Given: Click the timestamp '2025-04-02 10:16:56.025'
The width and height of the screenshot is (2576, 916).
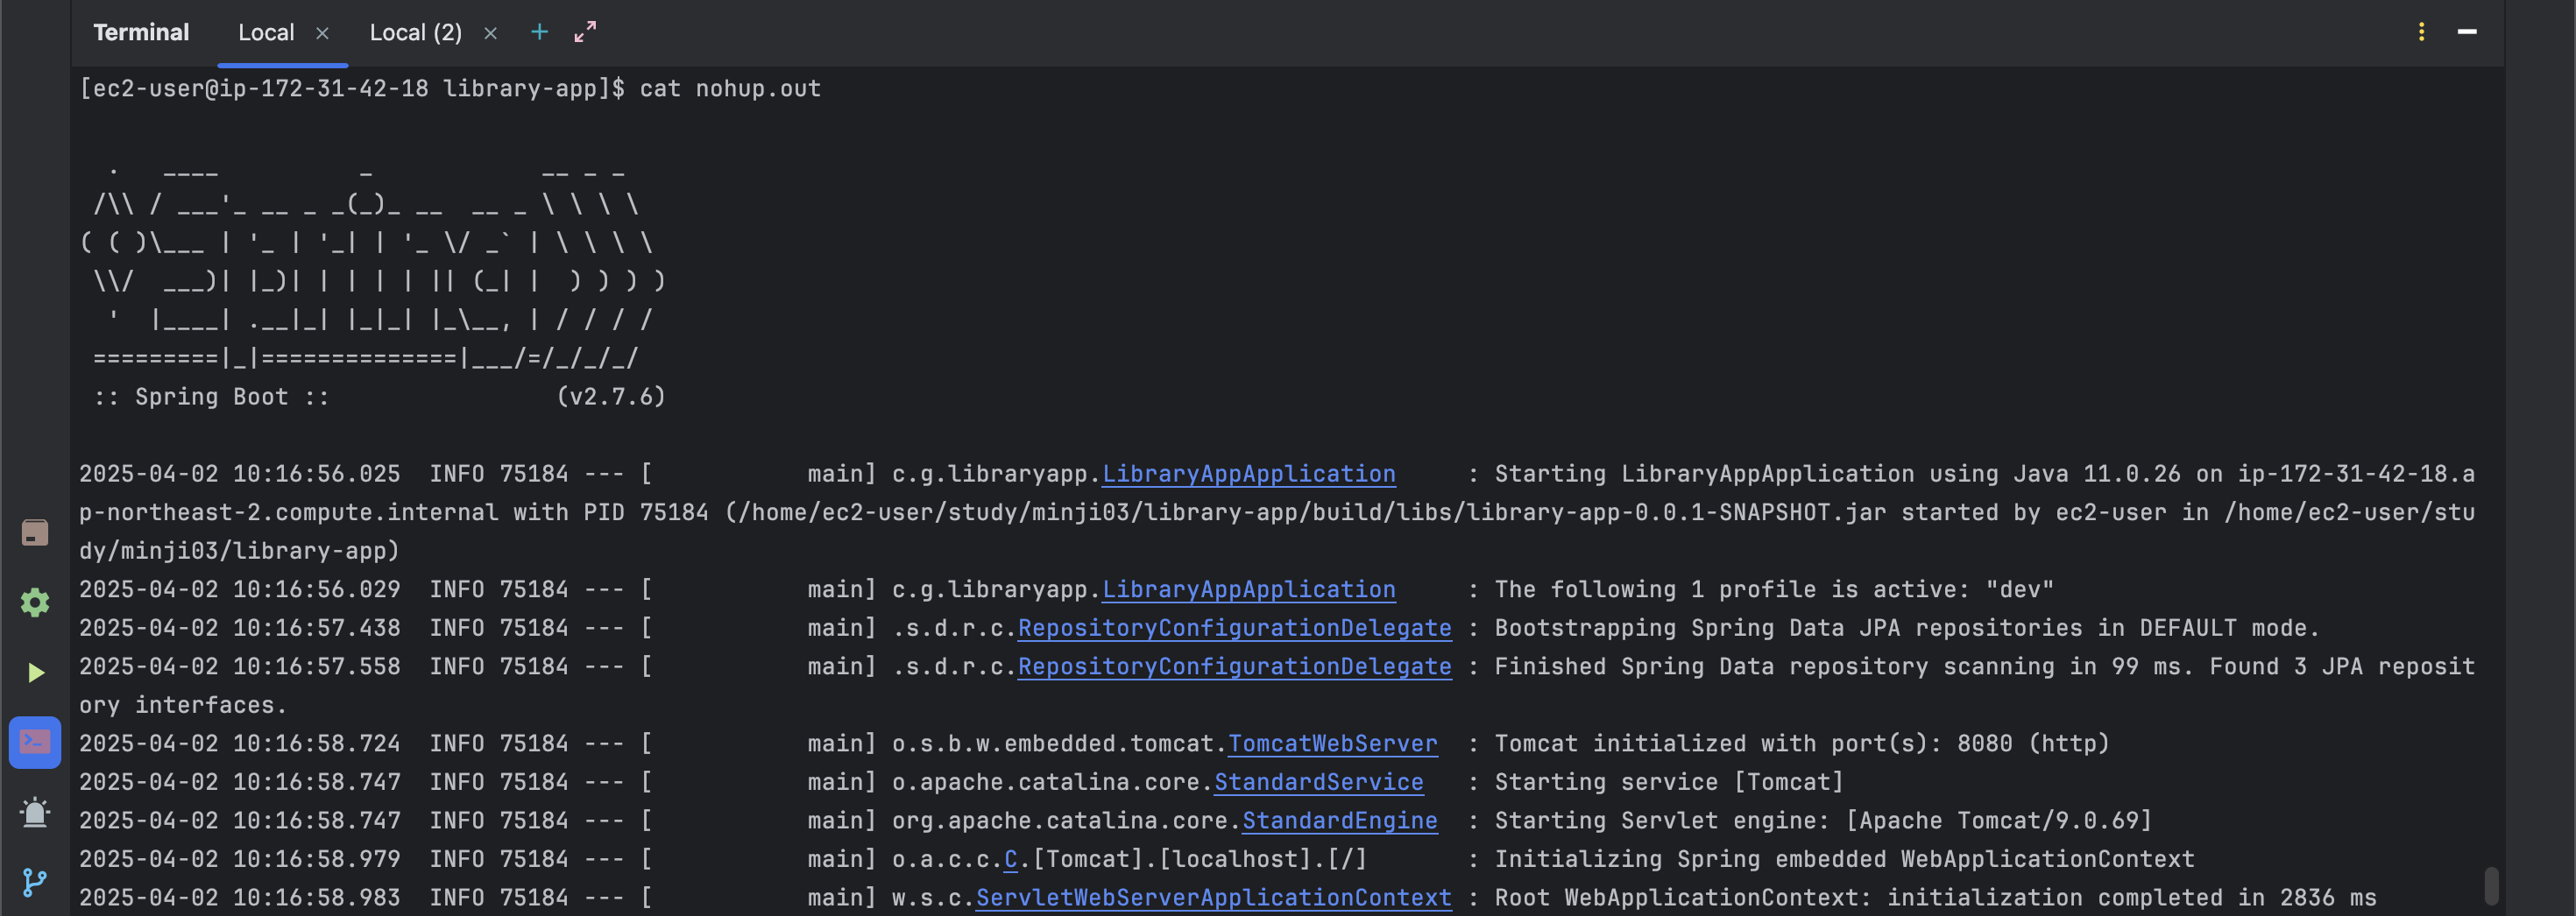Looking at the screenshot, I should point(240,474).
